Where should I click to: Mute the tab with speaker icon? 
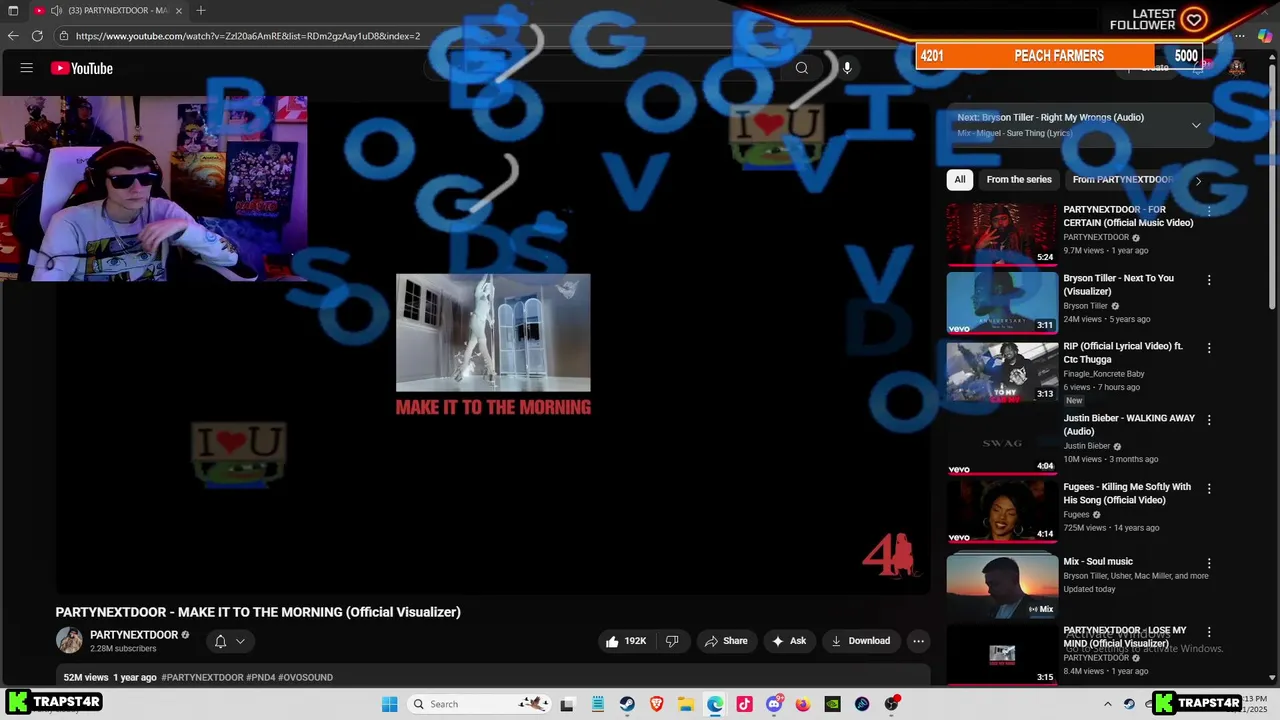pos(56,10)
